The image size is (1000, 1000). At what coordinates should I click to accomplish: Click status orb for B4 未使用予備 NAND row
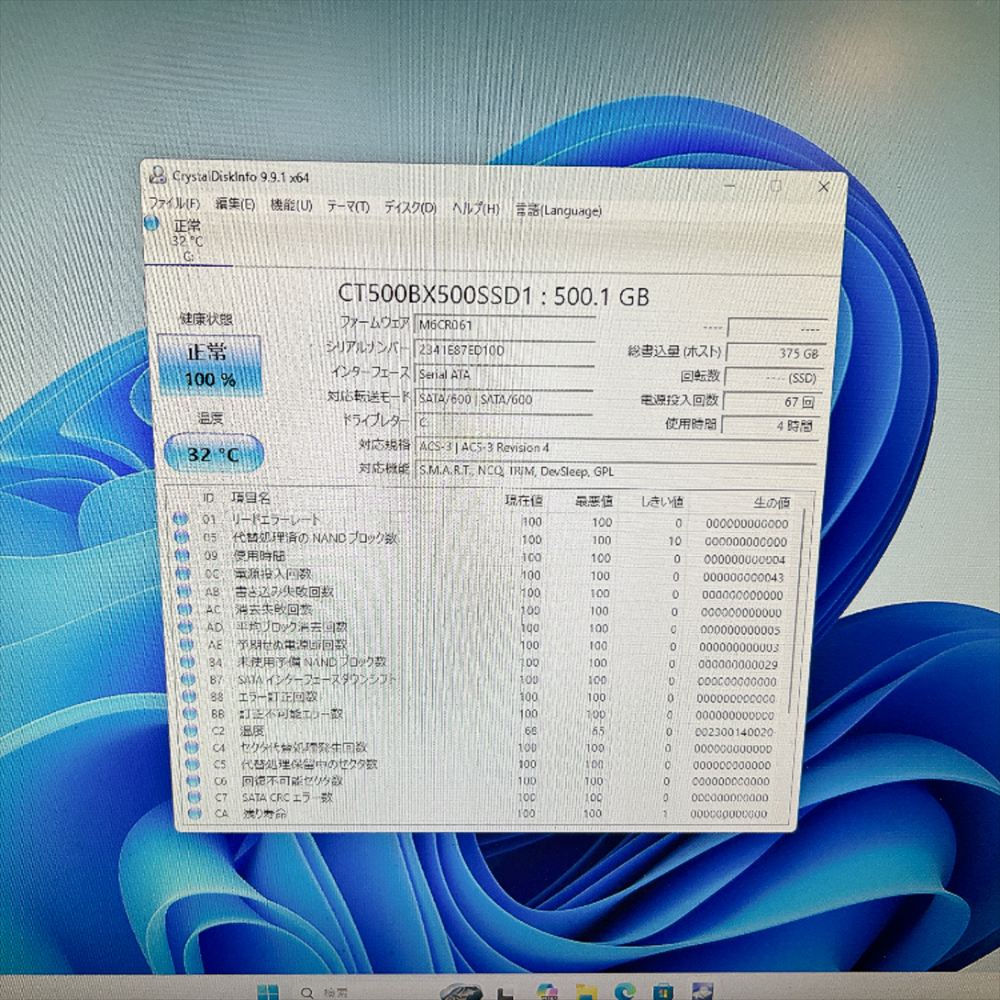tap(188, 662)
